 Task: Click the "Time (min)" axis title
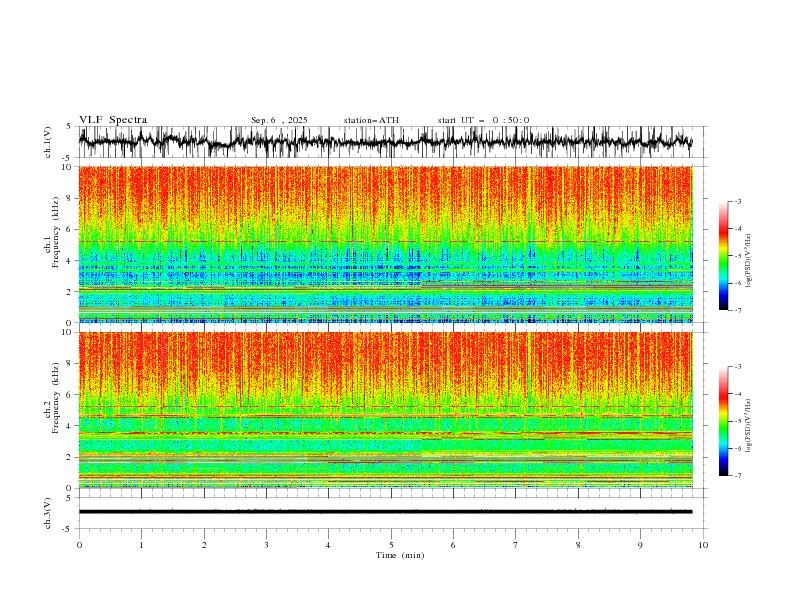[x=400, y=555]
